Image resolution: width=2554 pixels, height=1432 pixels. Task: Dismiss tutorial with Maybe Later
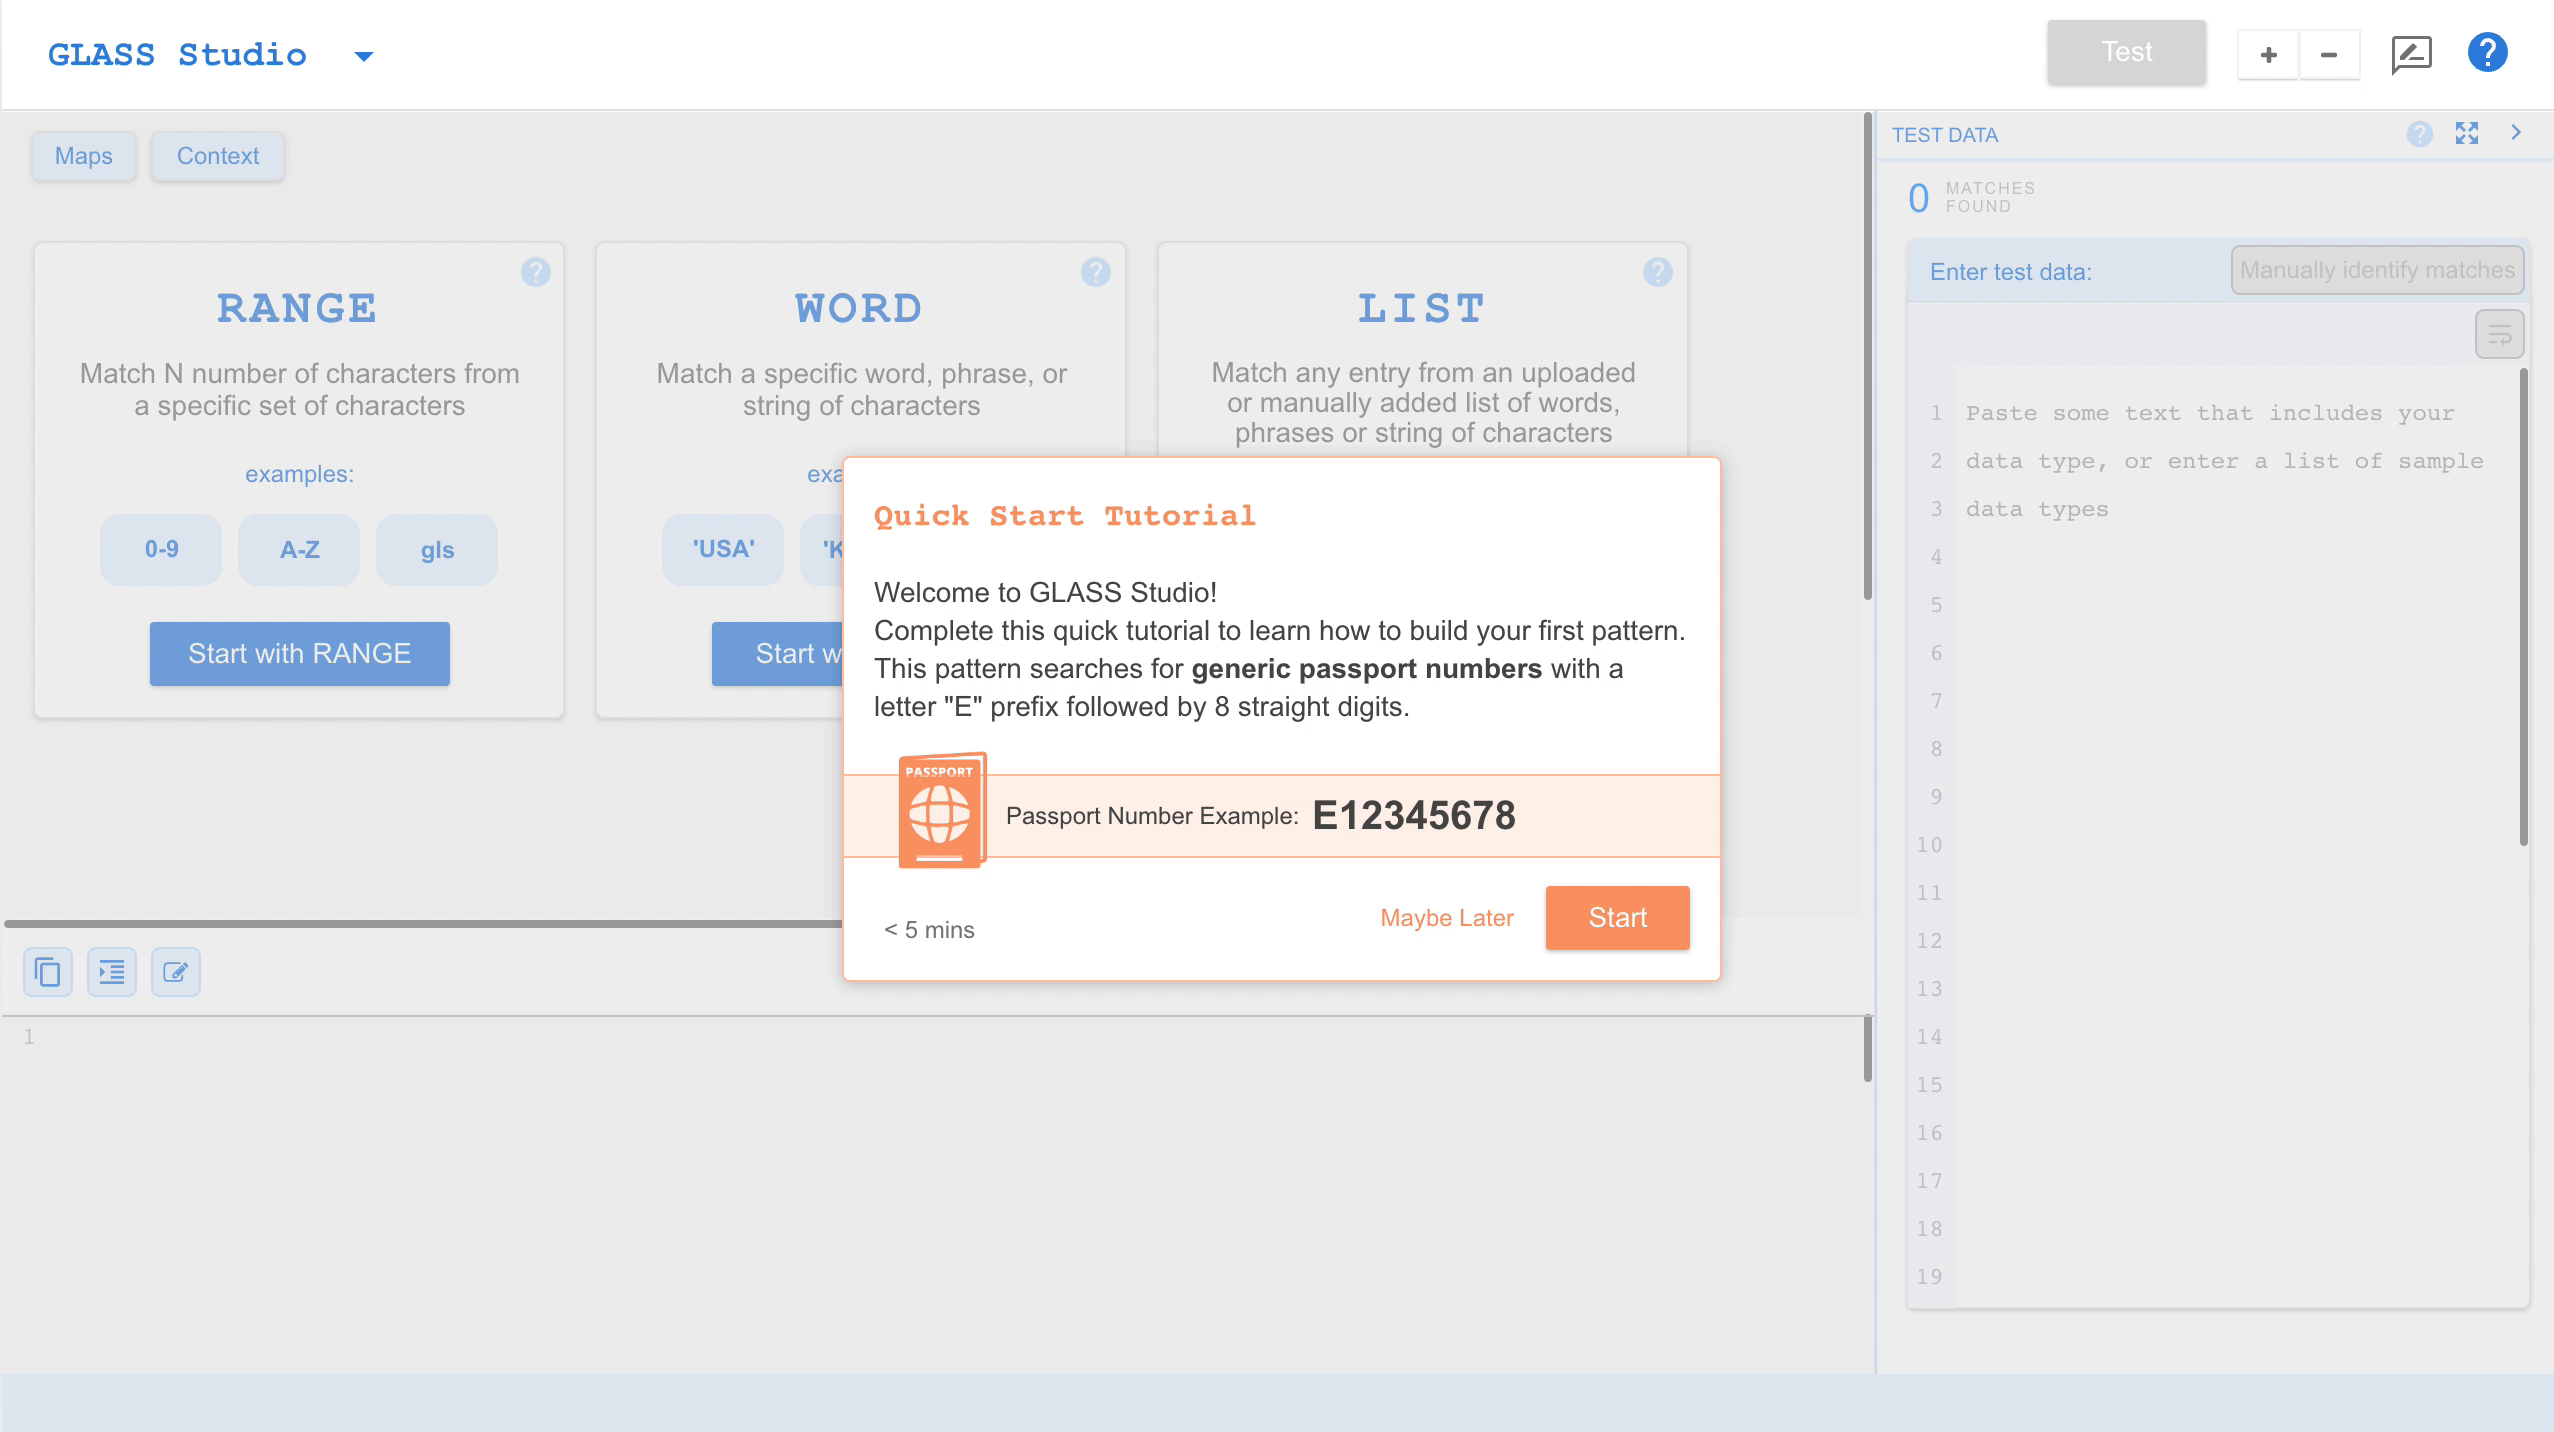[1447, 918]
